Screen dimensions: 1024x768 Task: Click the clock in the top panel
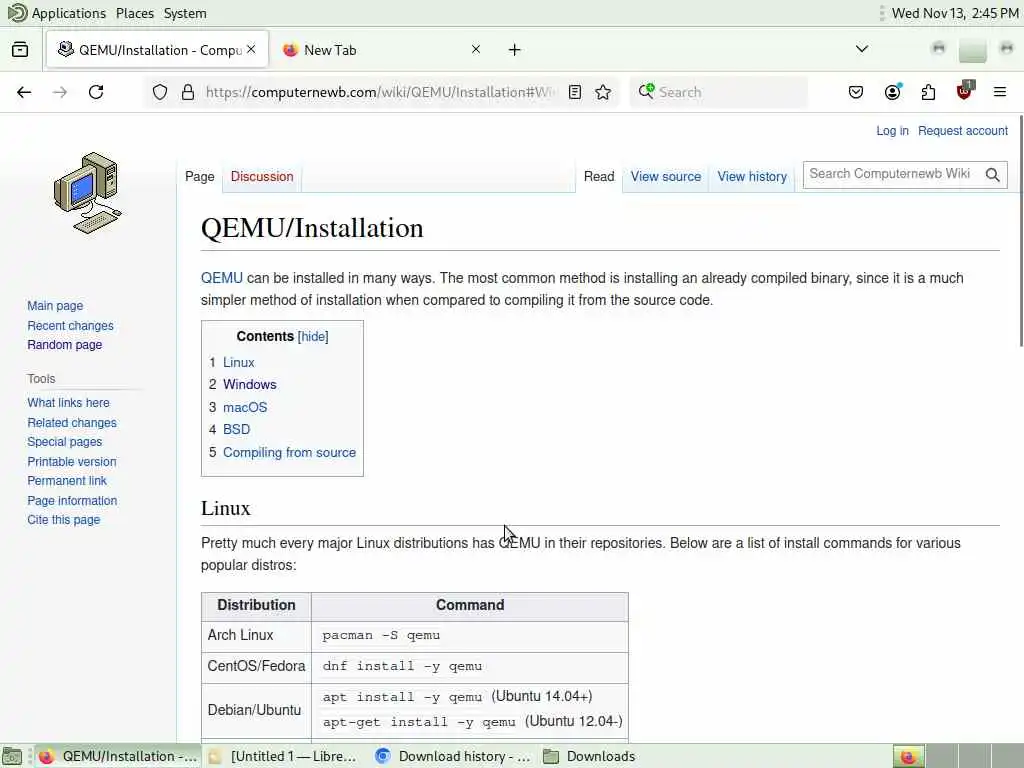coord(955,13)
